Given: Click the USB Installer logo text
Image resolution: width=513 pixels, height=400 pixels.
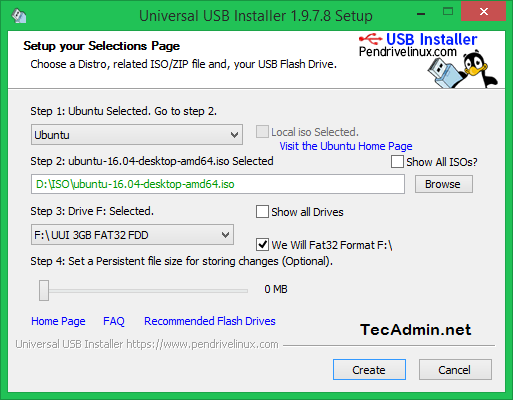Looking at the screenshot, I should [431, 39].
